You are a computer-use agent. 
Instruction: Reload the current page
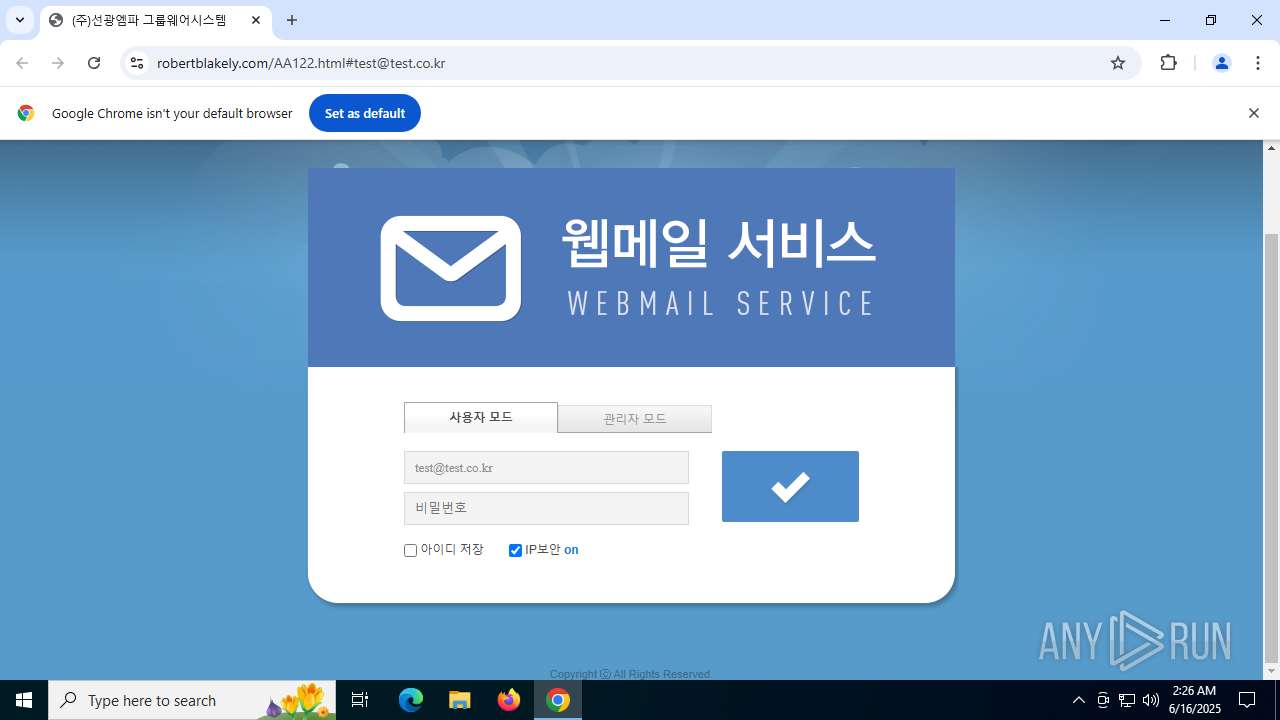point(94,63)
